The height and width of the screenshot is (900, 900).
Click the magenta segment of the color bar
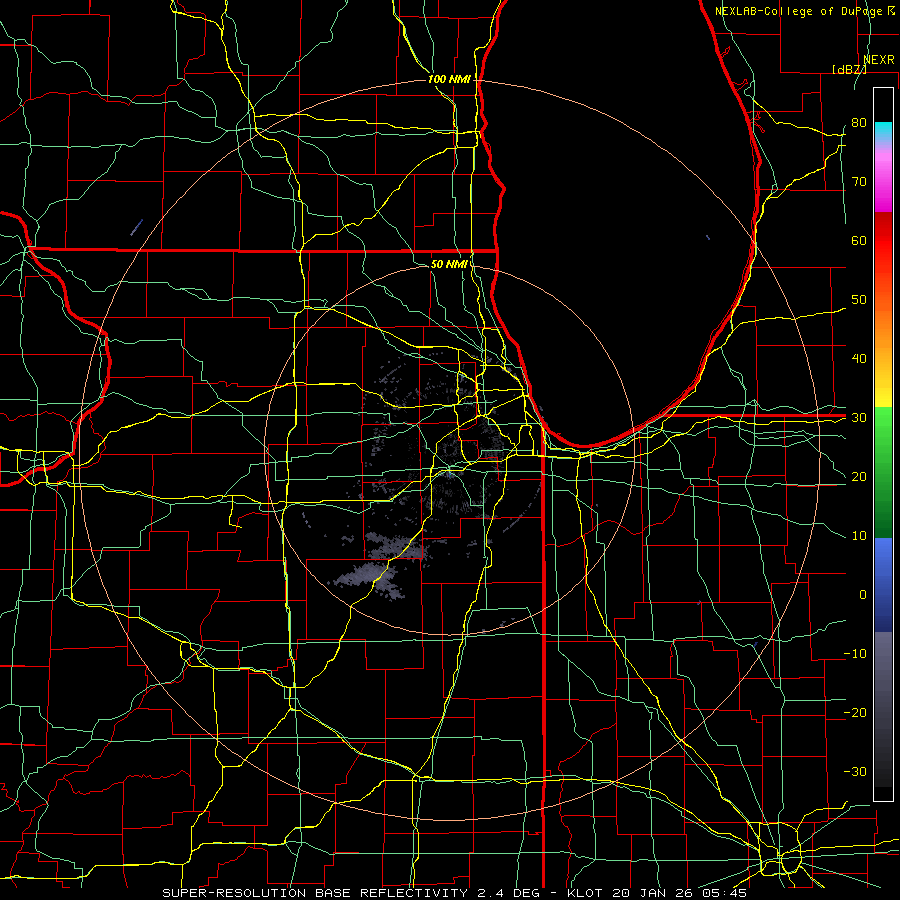point(883,184)
